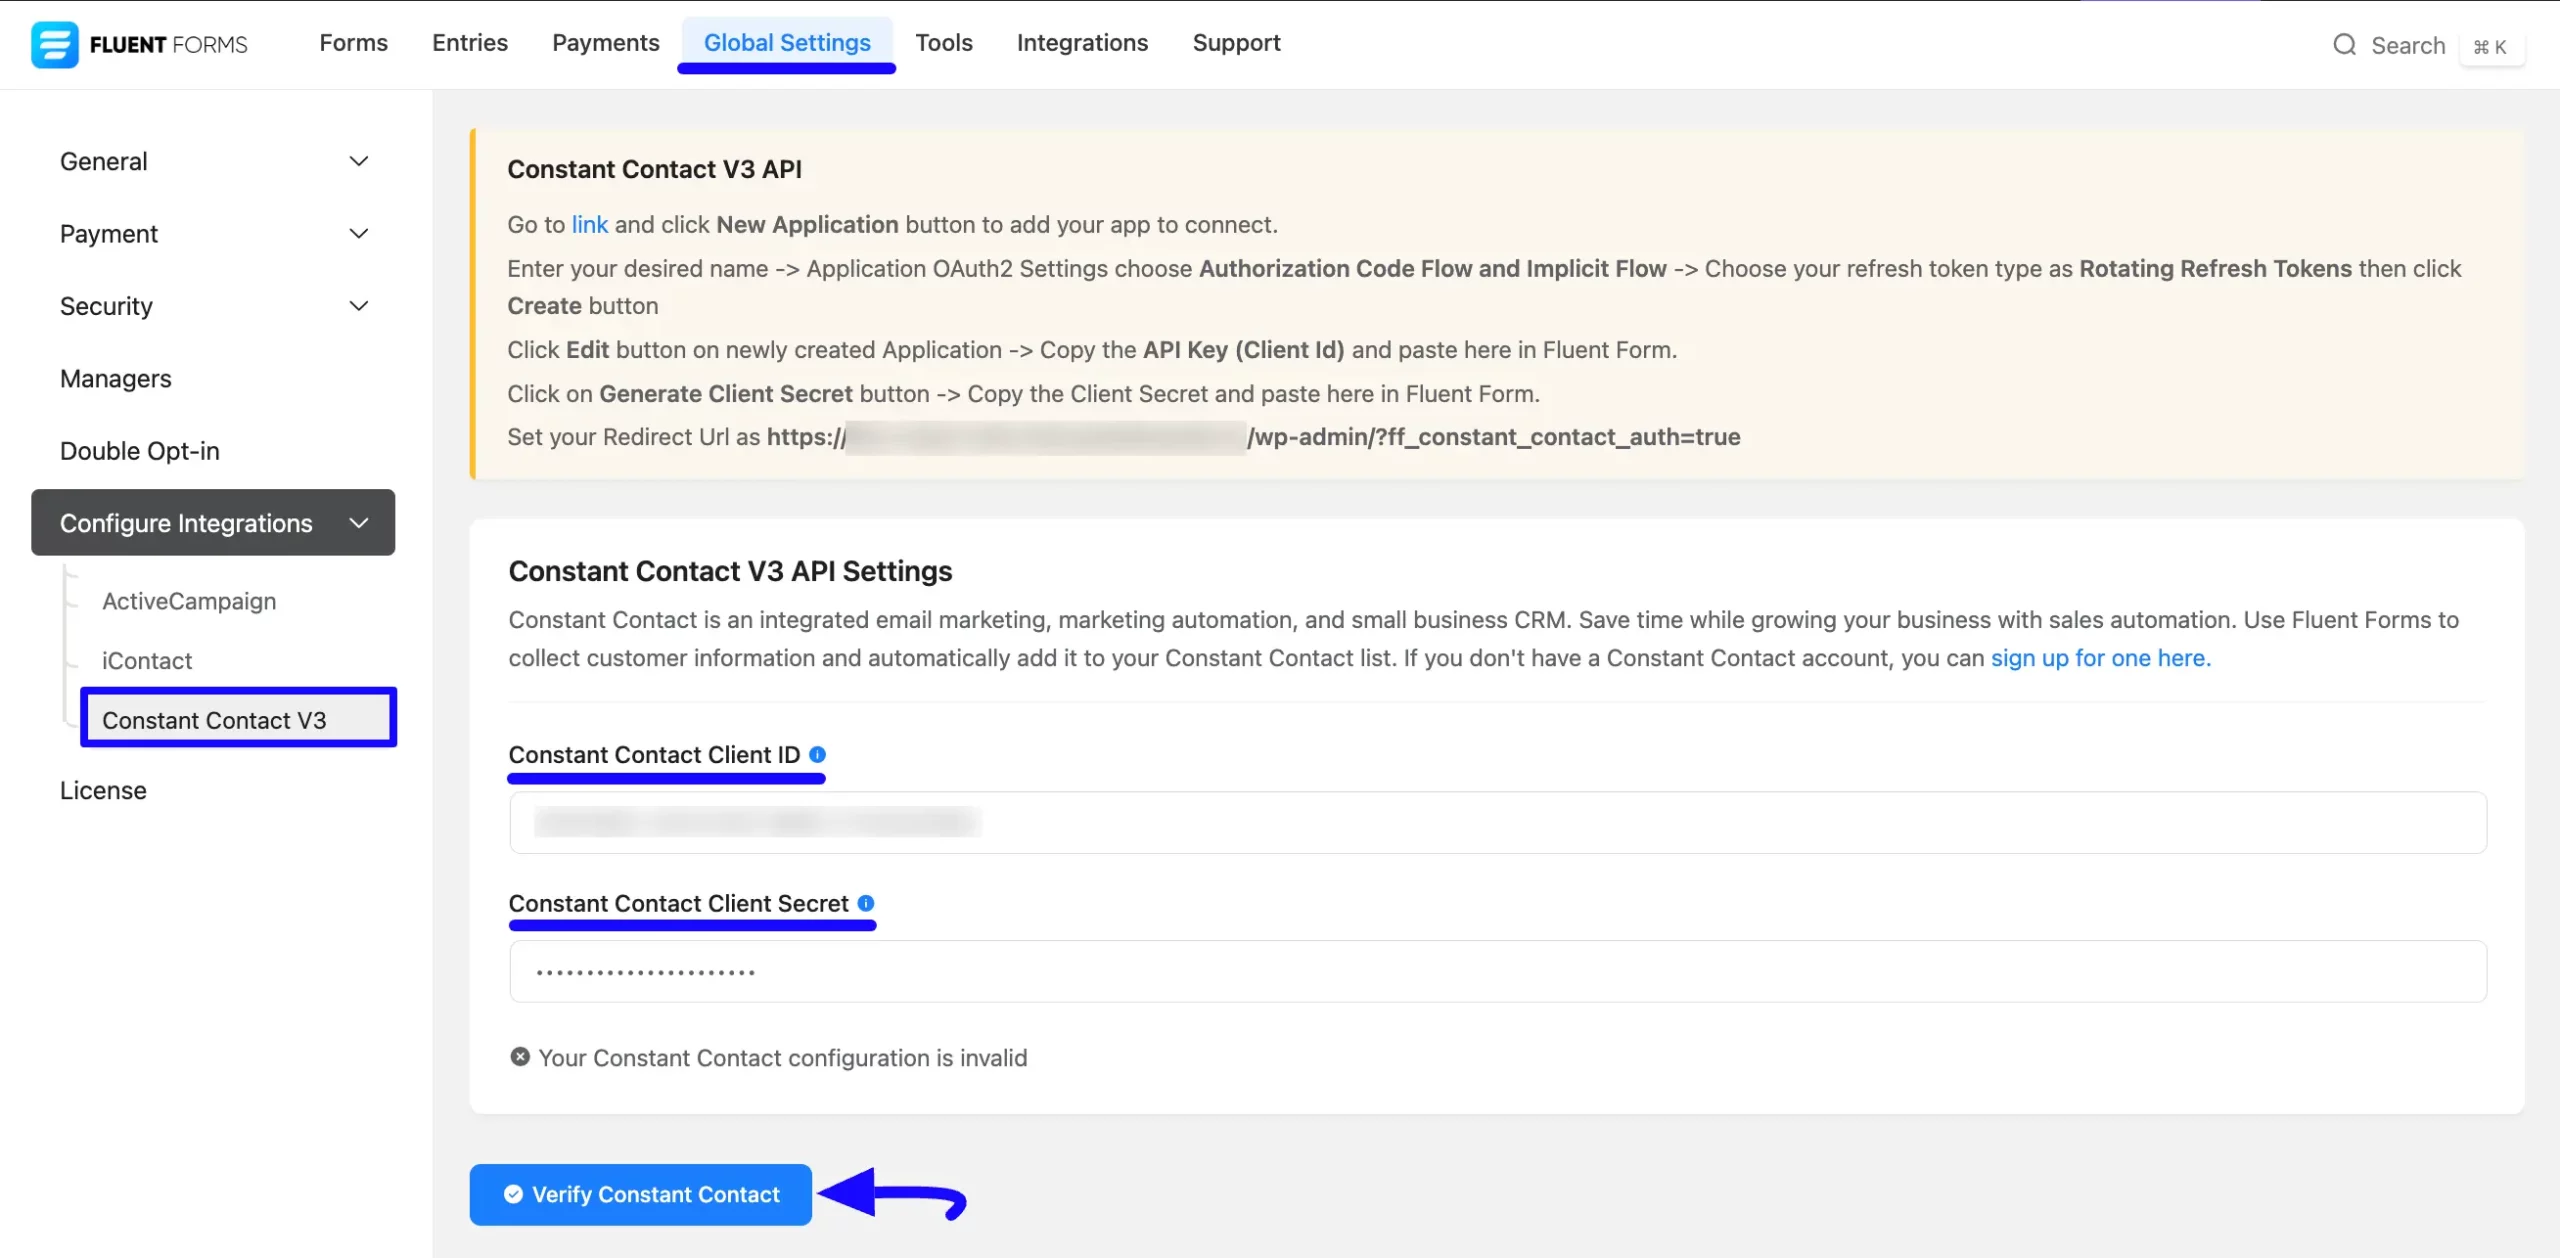Screen dimensions: 2560x1258
Task: Click the 'FLUENT FORMS' brand text
Action: [168, 45]
